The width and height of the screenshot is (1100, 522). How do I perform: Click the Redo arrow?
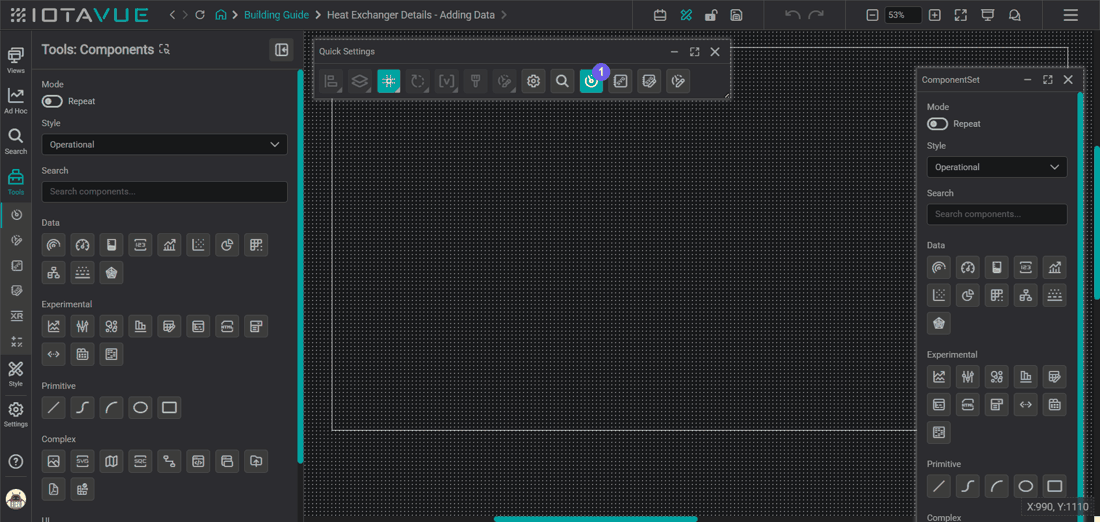point(816,15)
